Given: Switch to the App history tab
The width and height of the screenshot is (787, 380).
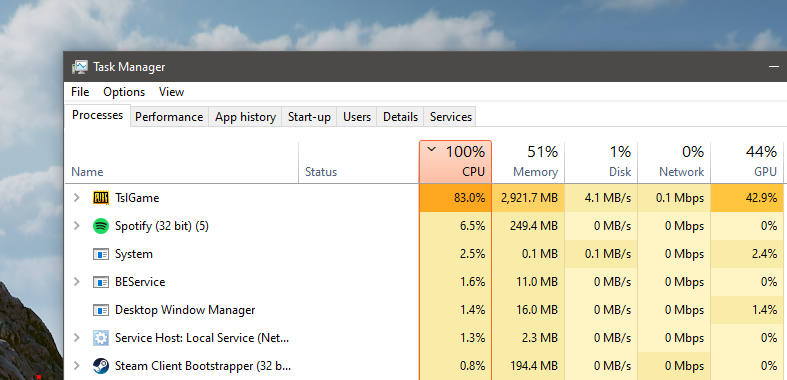Looking at the screenshot, I should 245,117.
